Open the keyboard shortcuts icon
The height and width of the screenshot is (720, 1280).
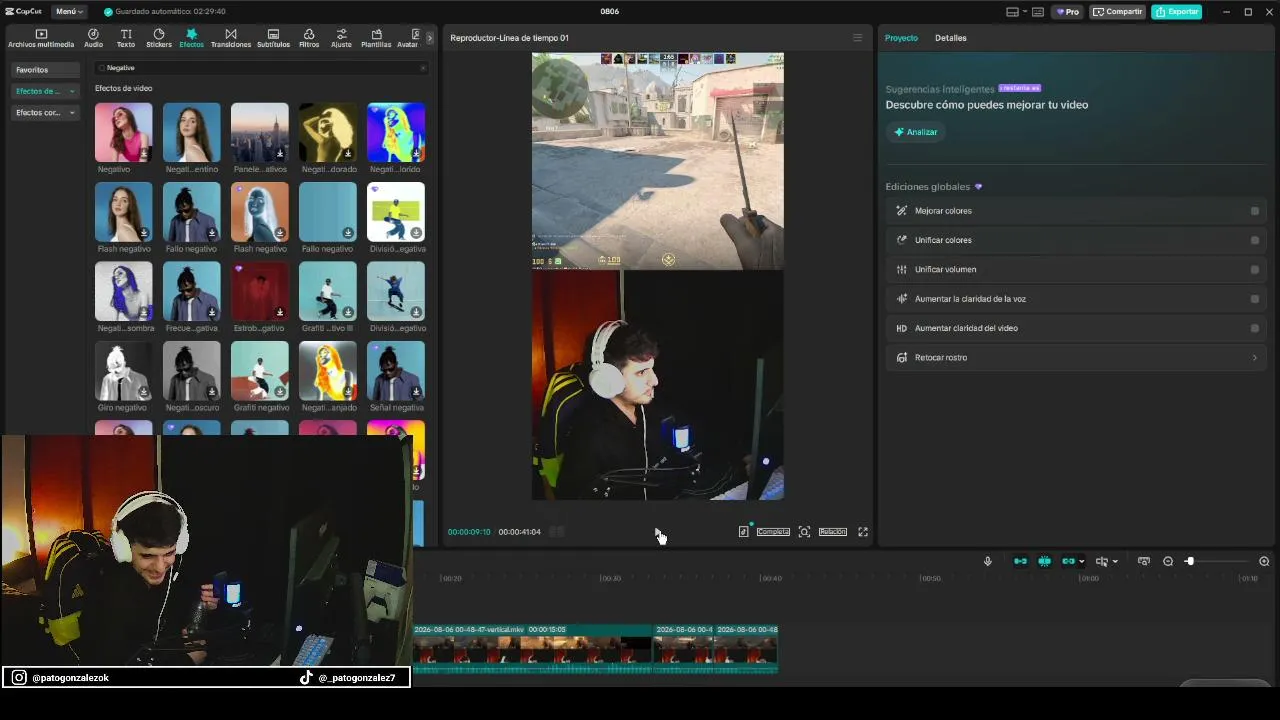point(1038,12)
